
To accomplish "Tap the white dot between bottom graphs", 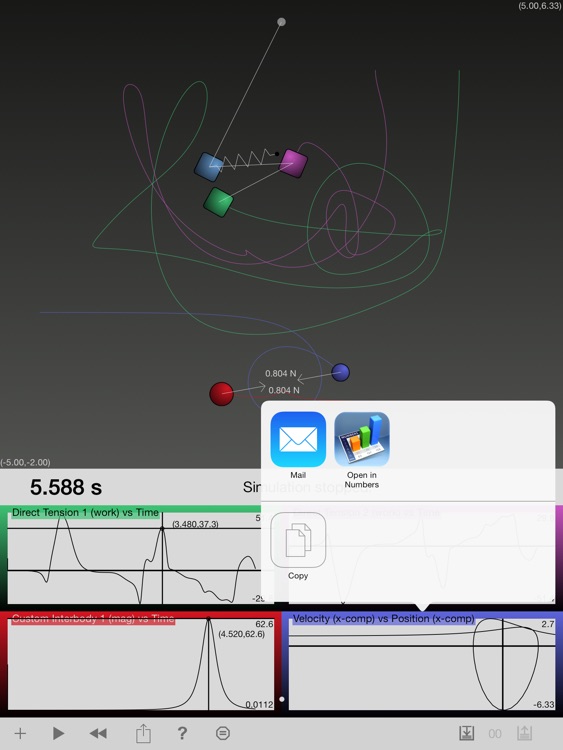I will click(282, 699).
